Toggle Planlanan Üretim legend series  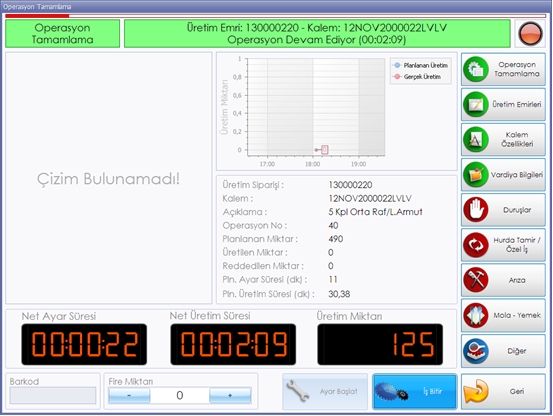pyautogui.click(x=421, y=65)
